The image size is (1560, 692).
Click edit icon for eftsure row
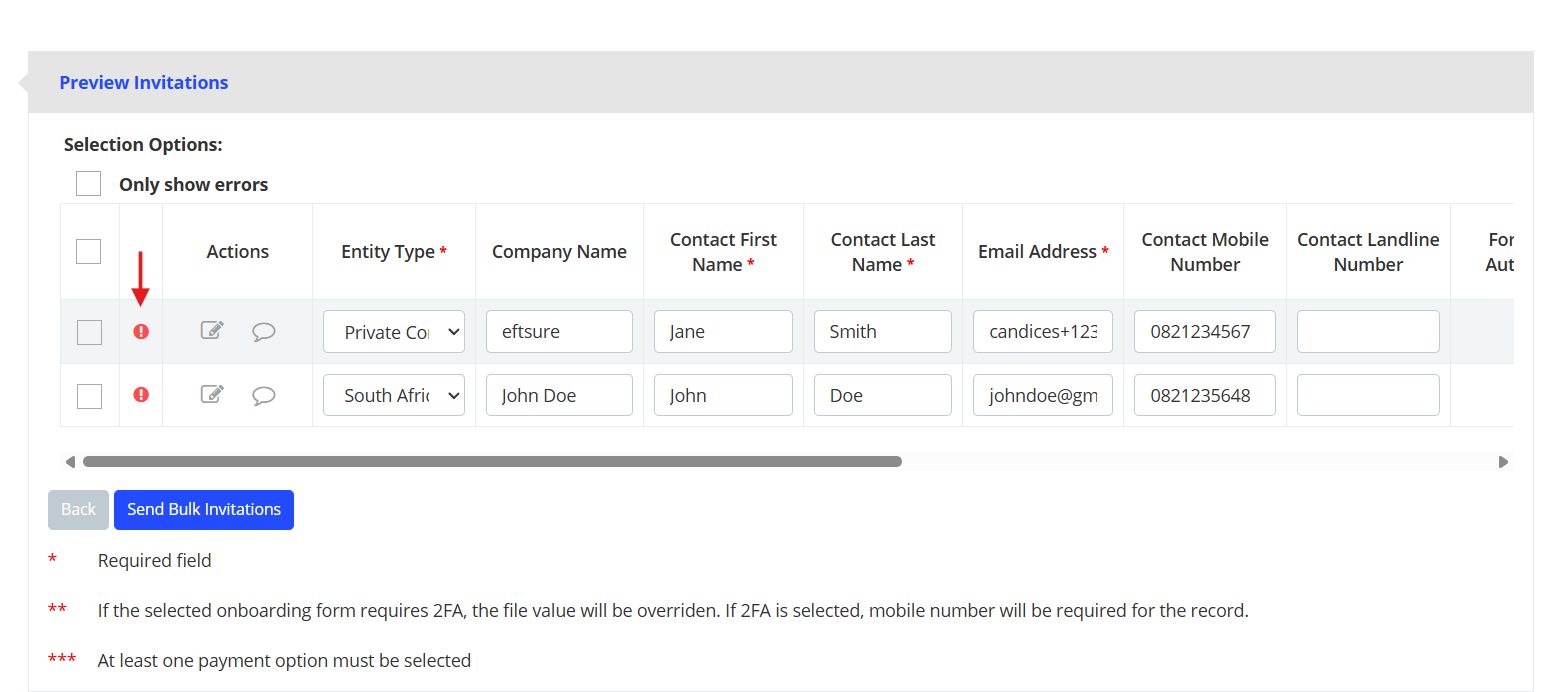[x=212, y=331]
